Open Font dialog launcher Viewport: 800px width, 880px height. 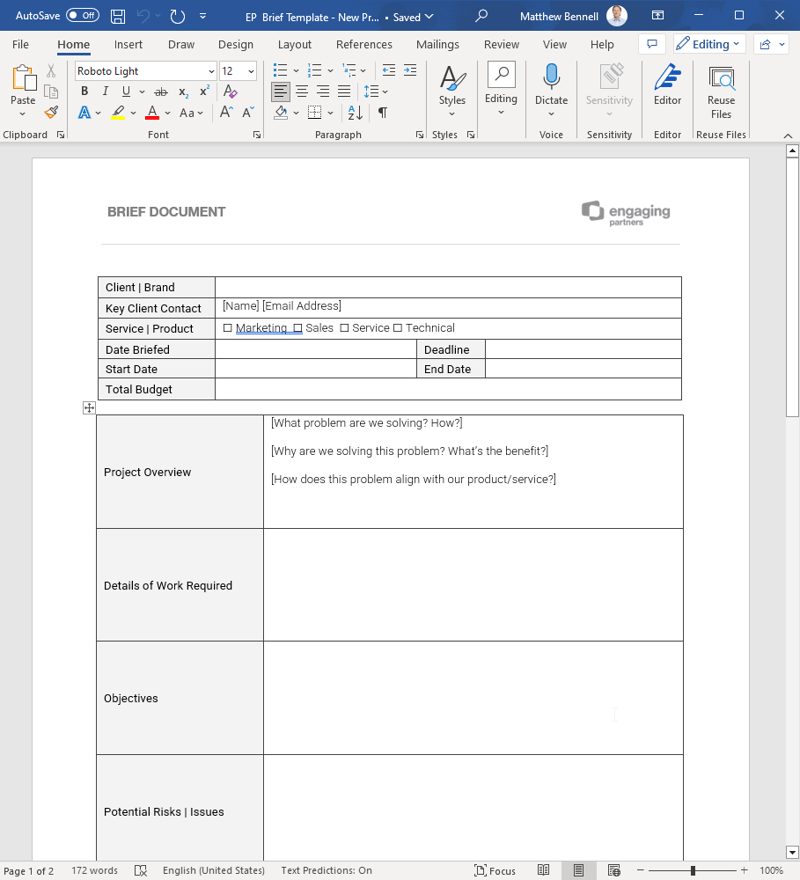(257, 135)
